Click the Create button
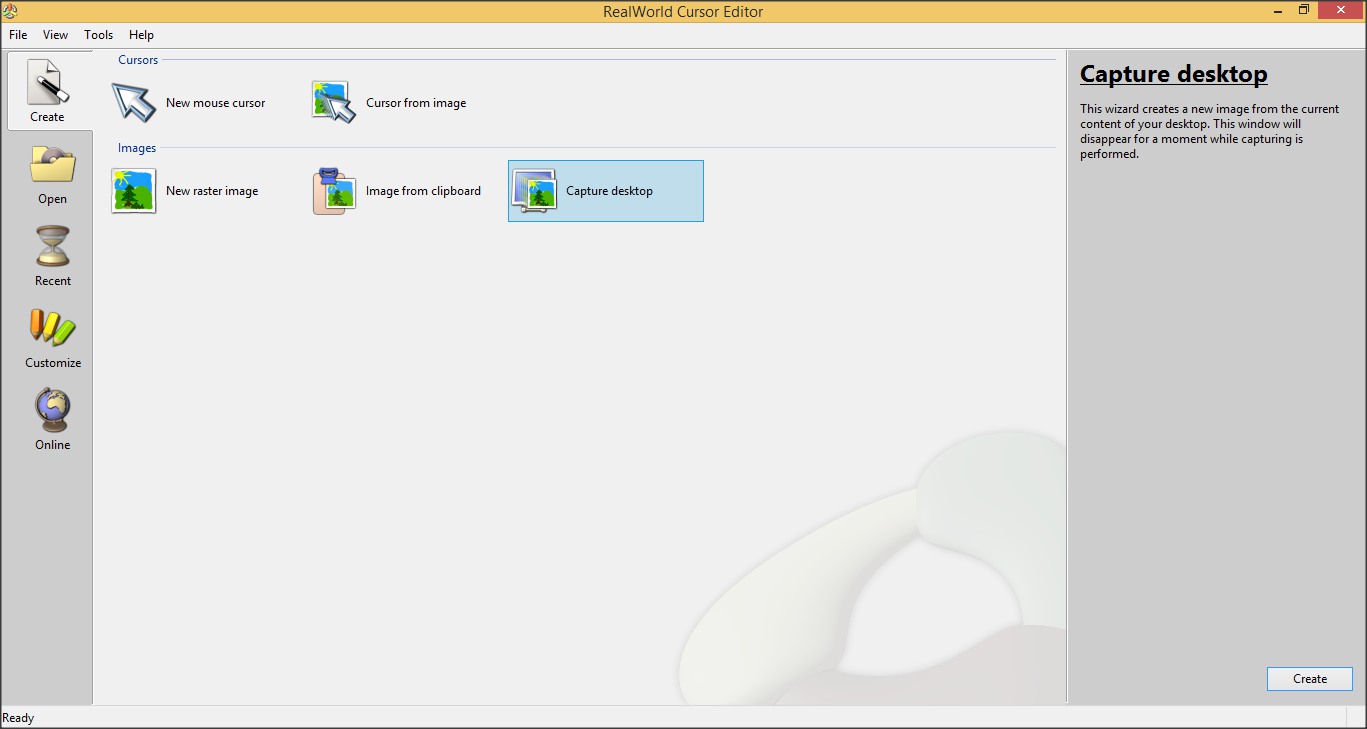Viewport: 1367px width, 729px height. click(x=1309, y=678)
